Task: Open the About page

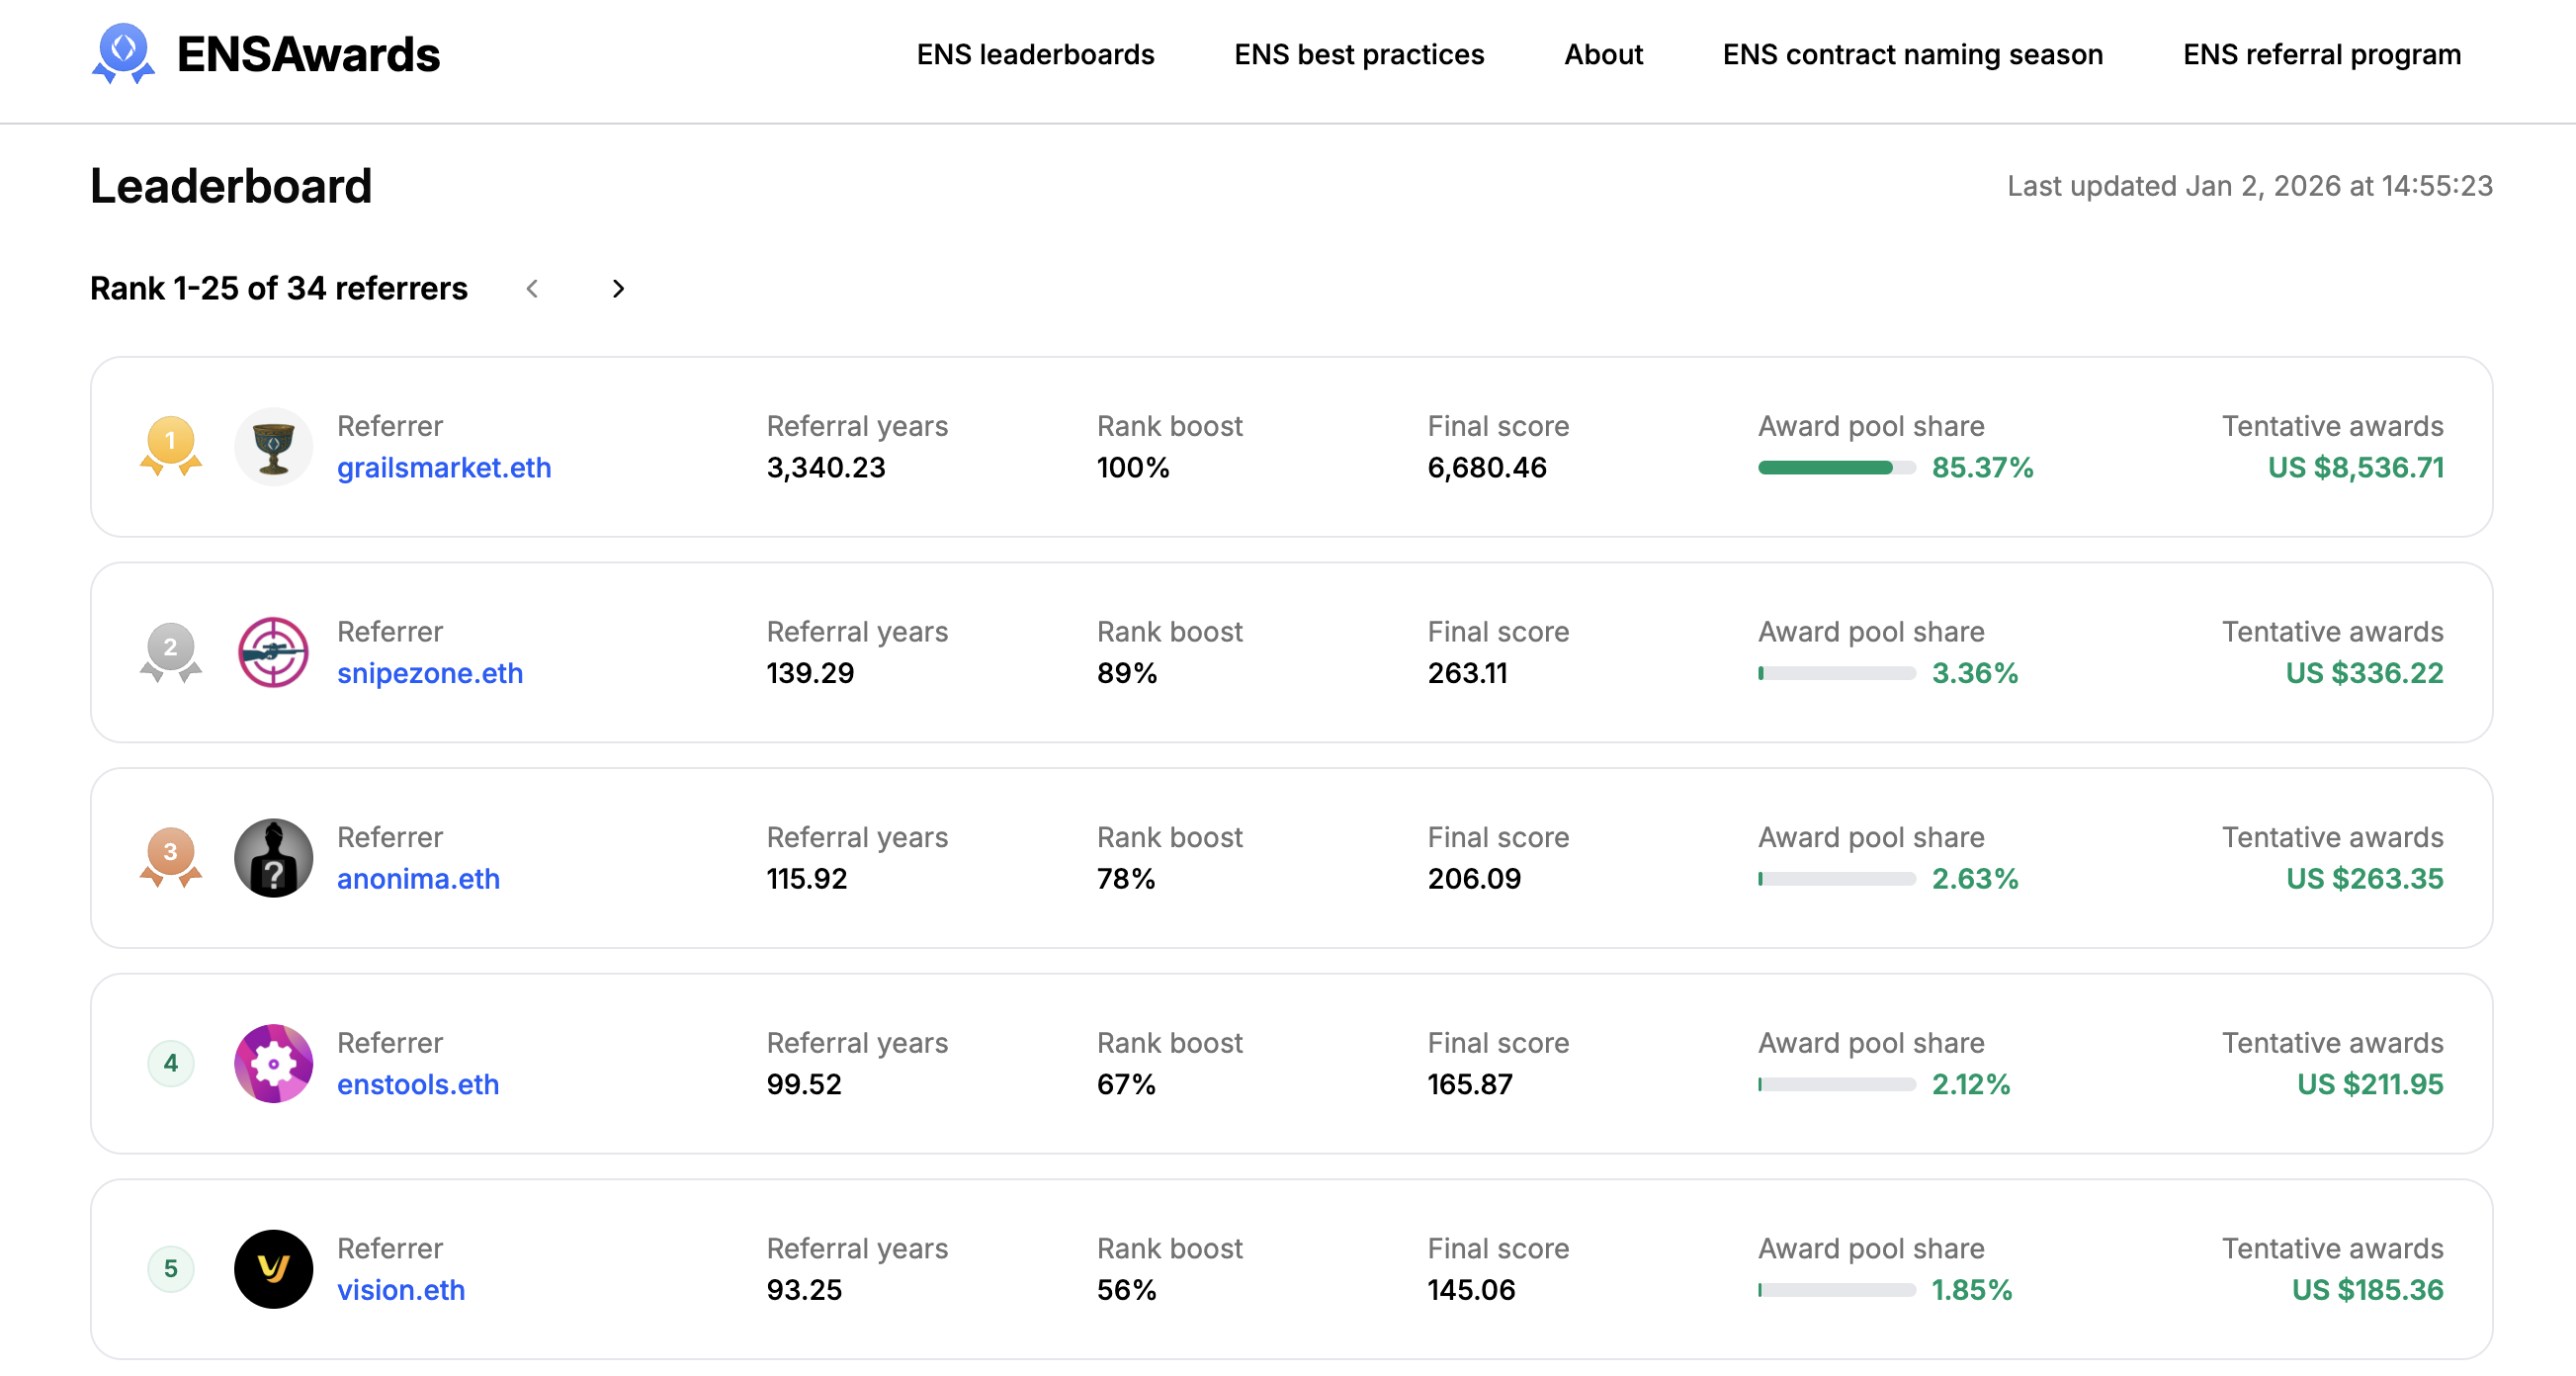Action: point(1602,54)
